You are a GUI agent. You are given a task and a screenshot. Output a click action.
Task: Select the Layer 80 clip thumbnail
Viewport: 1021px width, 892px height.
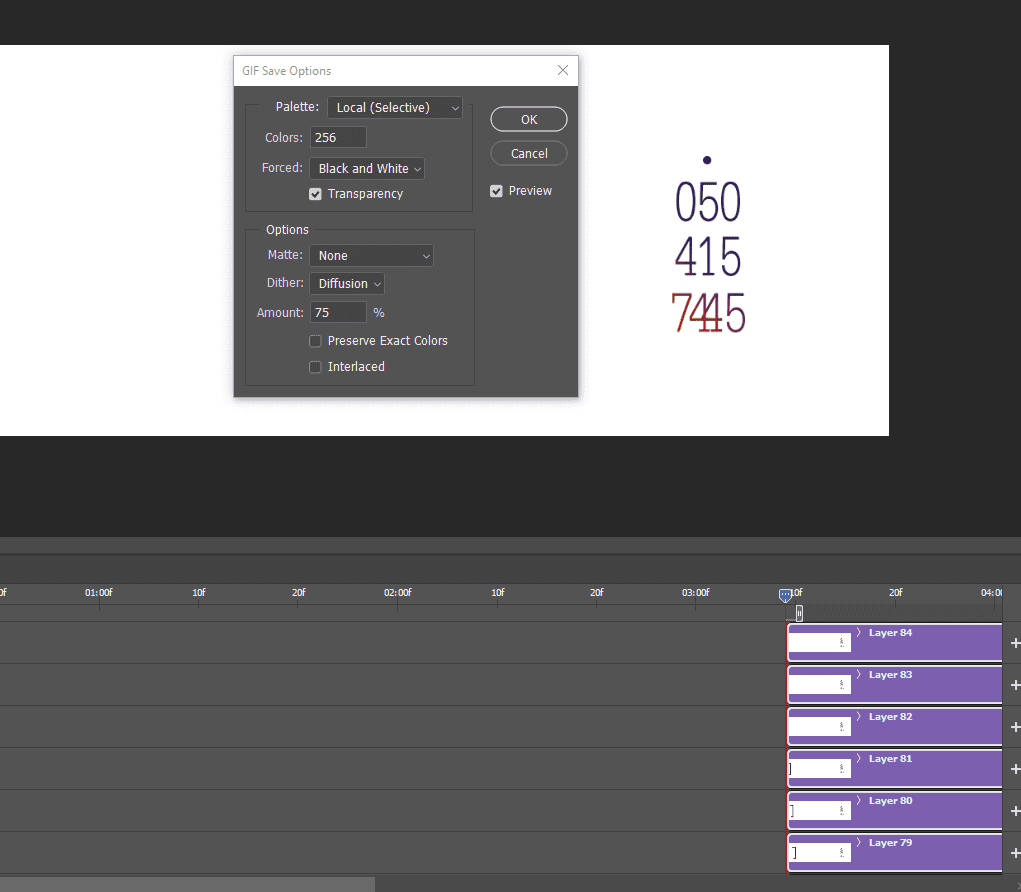[820, 811]
